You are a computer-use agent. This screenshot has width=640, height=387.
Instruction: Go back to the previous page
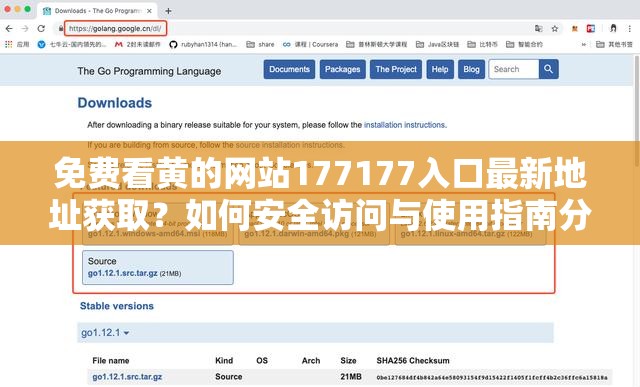[x=9, y=29]
